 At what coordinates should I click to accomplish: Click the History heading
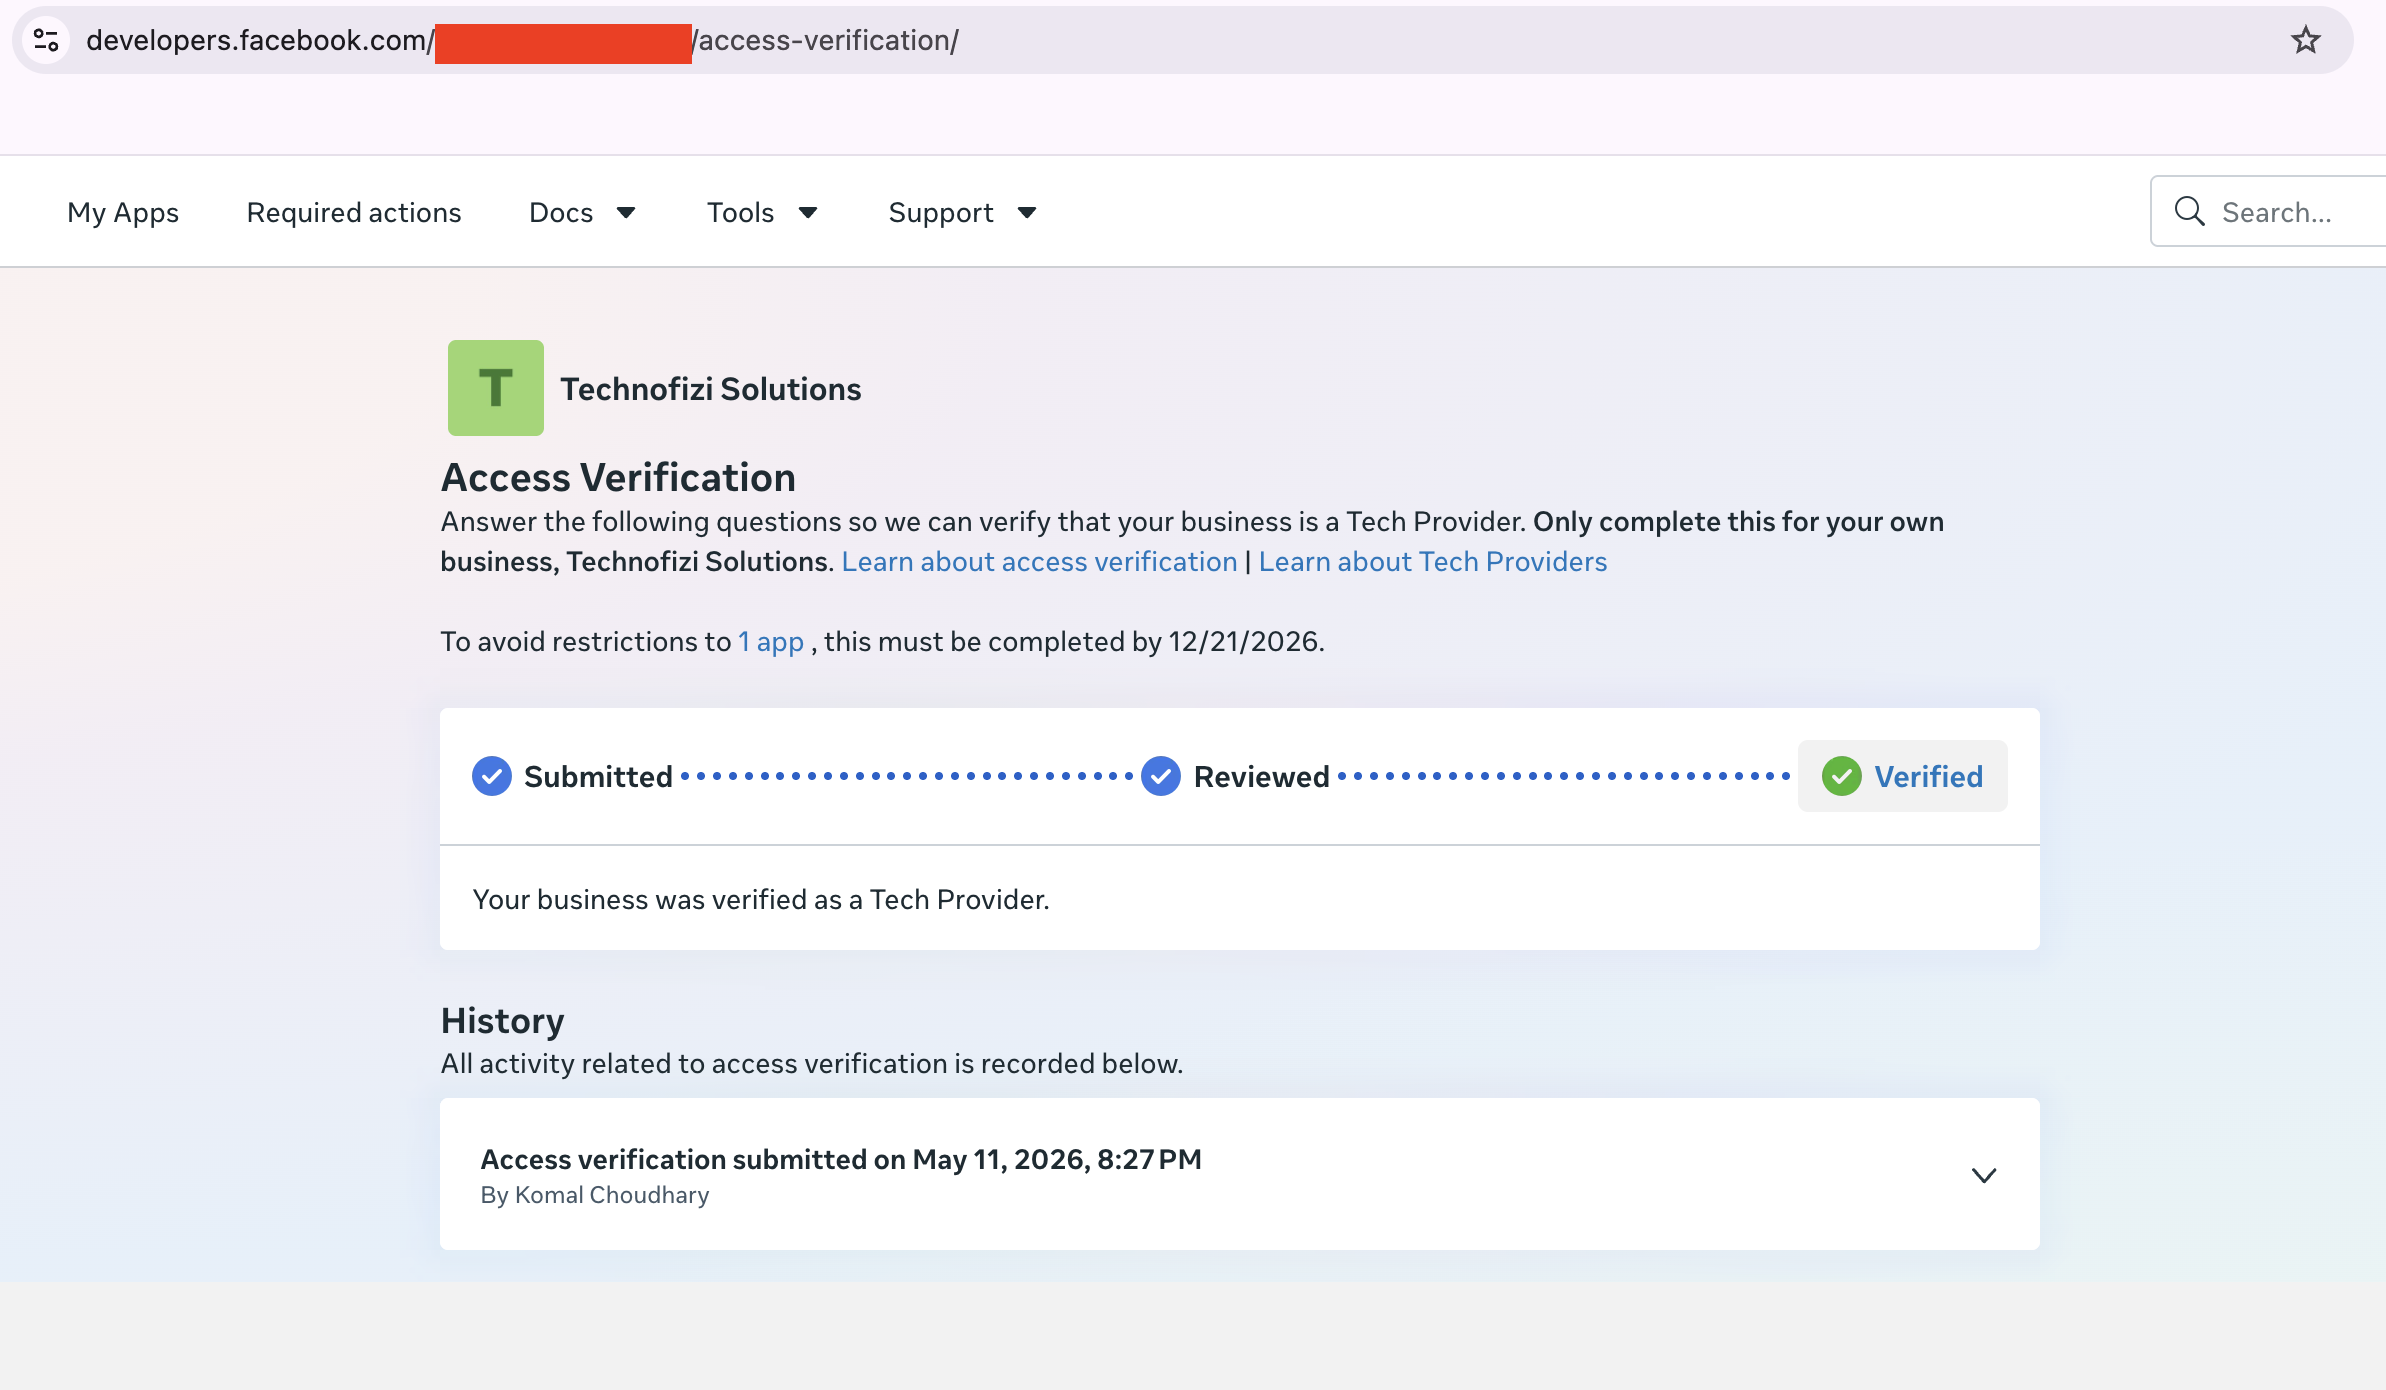coord(502,1020)
